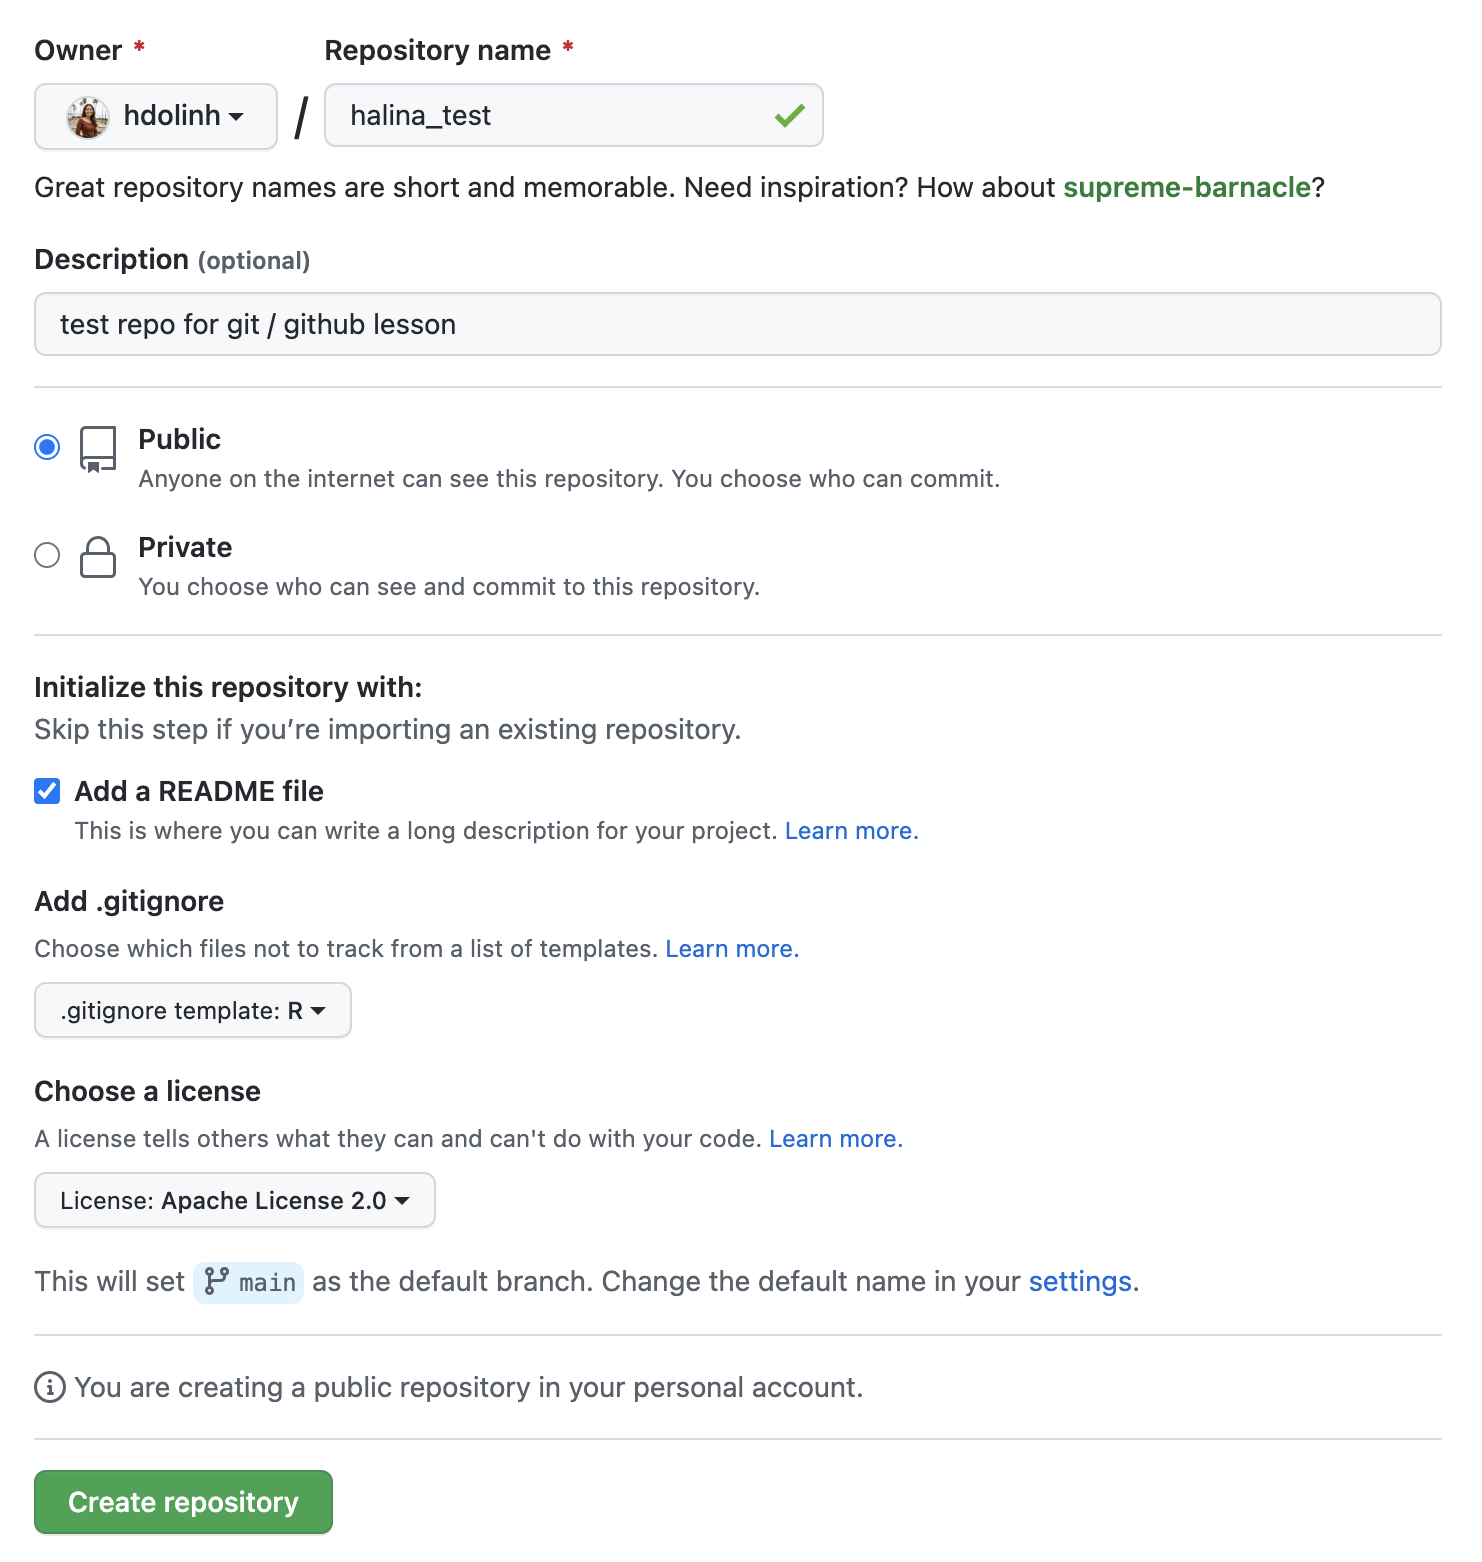Image resolution: width=1482 pixels, height=1562 pixels.
Task: Click the green checkmark in repository name
Action: pyautogui.click(x=789, y=116)
